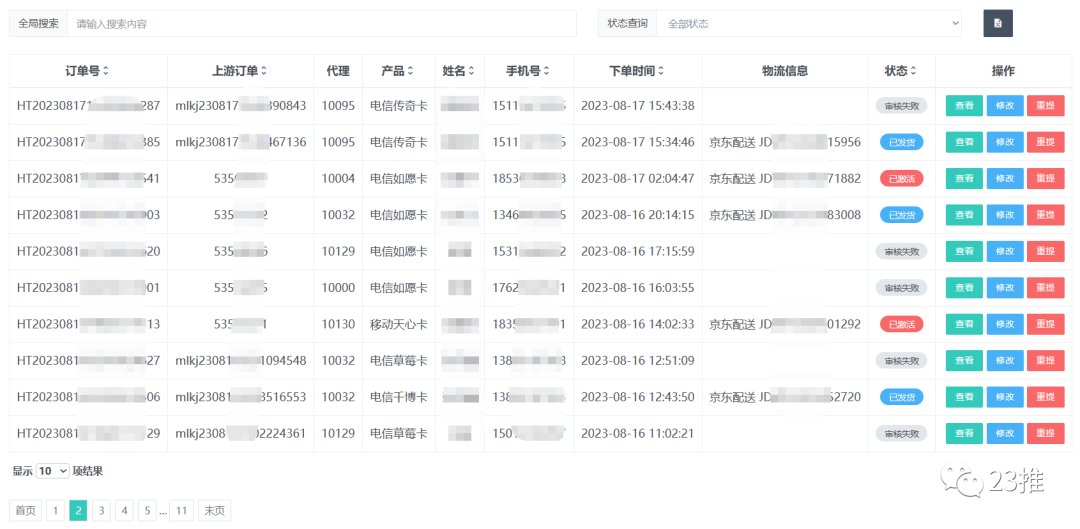Screen dimensions: 1080x529
Task: Edit order placed at 17:15:59
Action: [x=1005, y=251]
